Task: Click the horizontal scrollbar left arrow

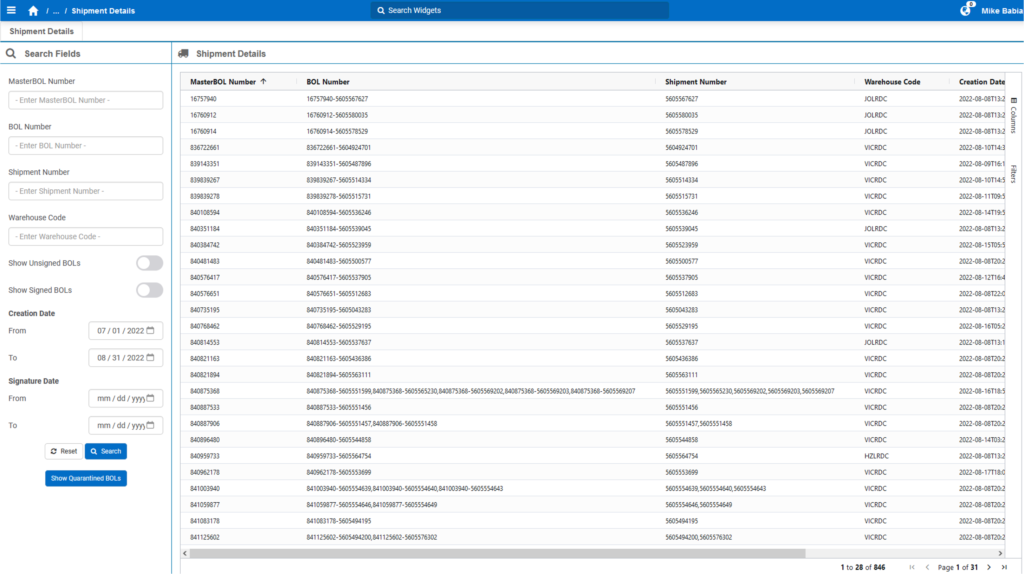Action: (185, 553)
